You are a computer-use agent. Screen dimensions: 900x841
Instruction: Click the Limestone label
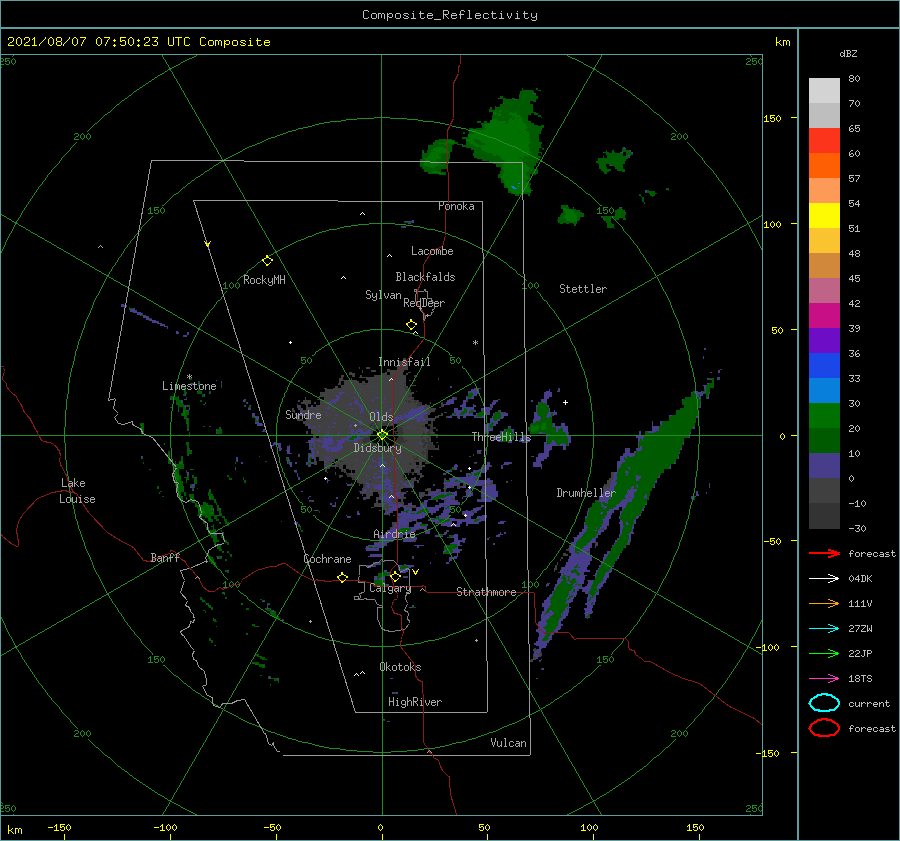pyautogui.click(x=189, y=386)
